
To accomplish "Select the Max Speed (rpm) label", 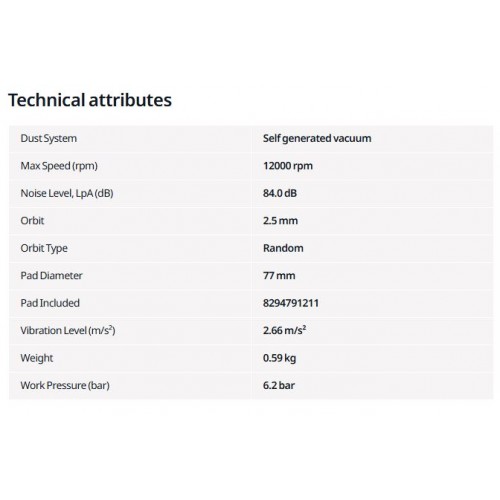I will pos(59,166).
